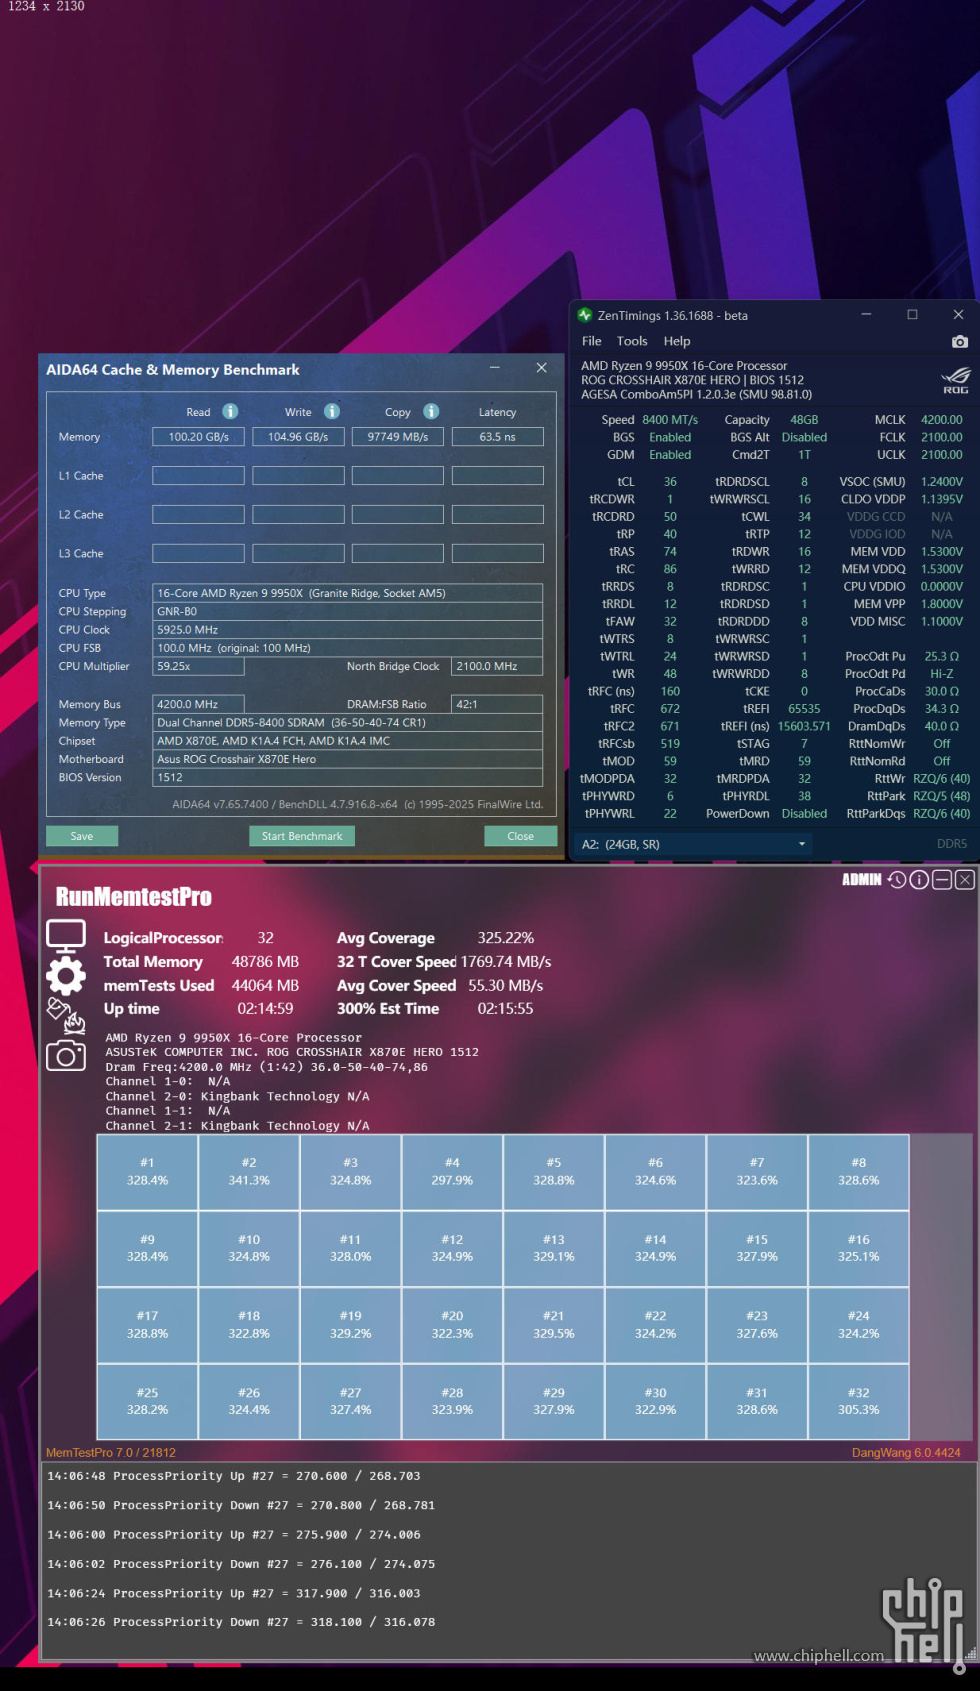Image resolution: width=980 pixels, height=1691 pixels.
Task: Click the DRAM:FSB Ratio 42:1 field
Action: [x=497, y=704]
